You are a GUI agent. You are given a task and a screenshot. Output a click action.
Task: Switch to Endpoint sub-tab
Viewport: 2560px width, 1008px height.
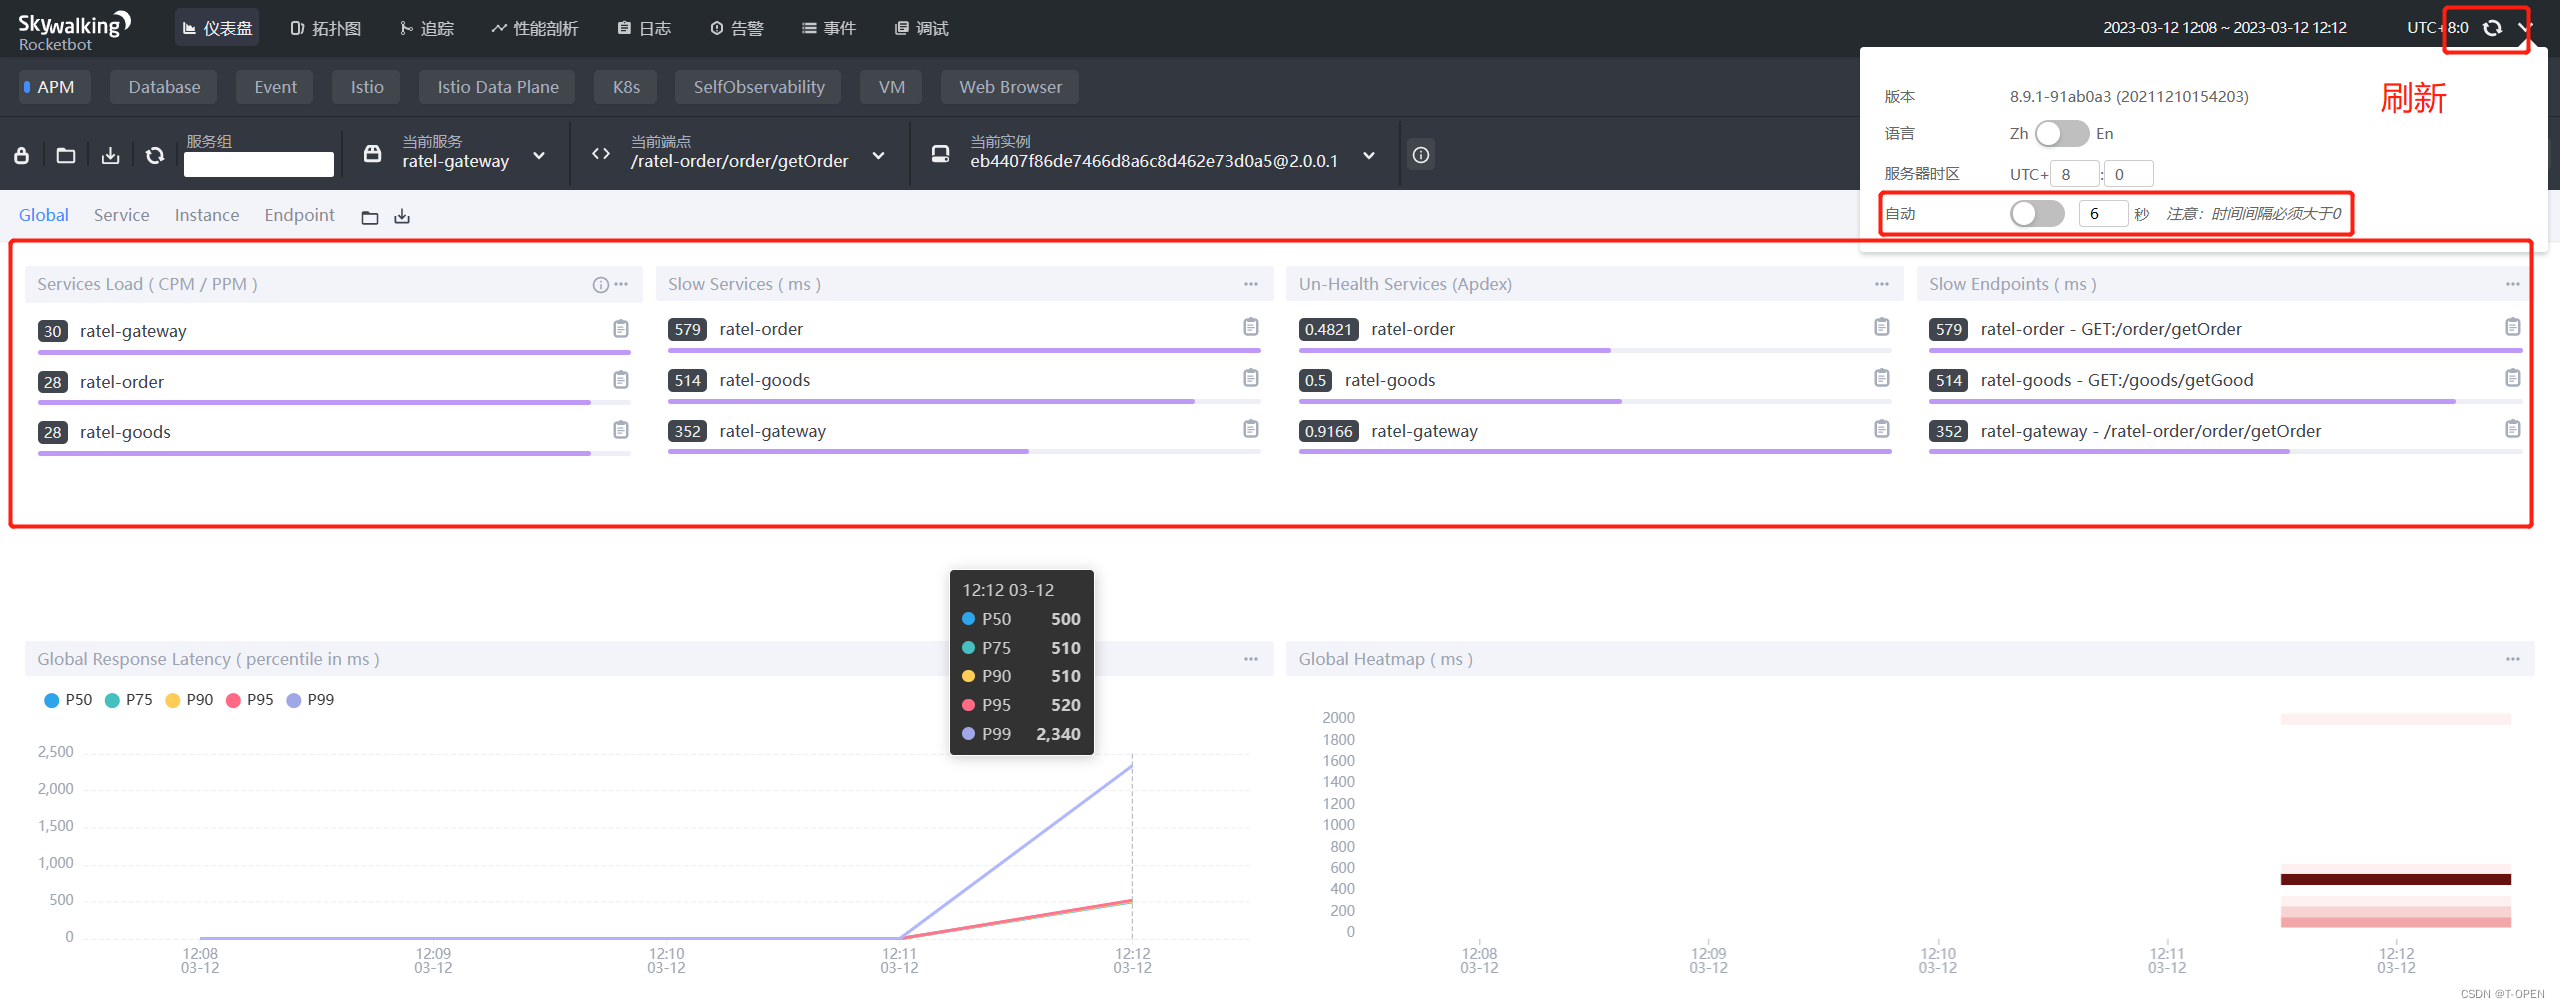coord(299,215)
